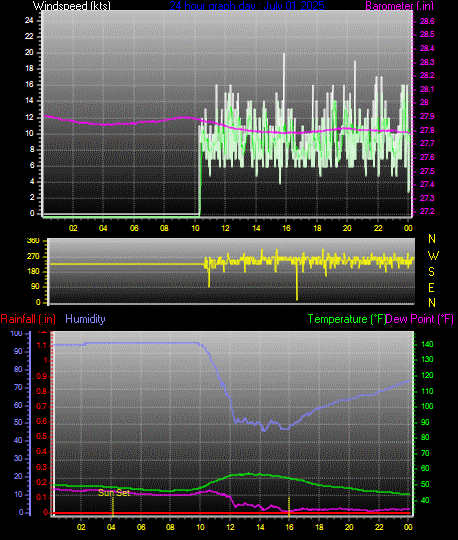
Task: Select the "Humidity" legend label
Action: [85, 319]
